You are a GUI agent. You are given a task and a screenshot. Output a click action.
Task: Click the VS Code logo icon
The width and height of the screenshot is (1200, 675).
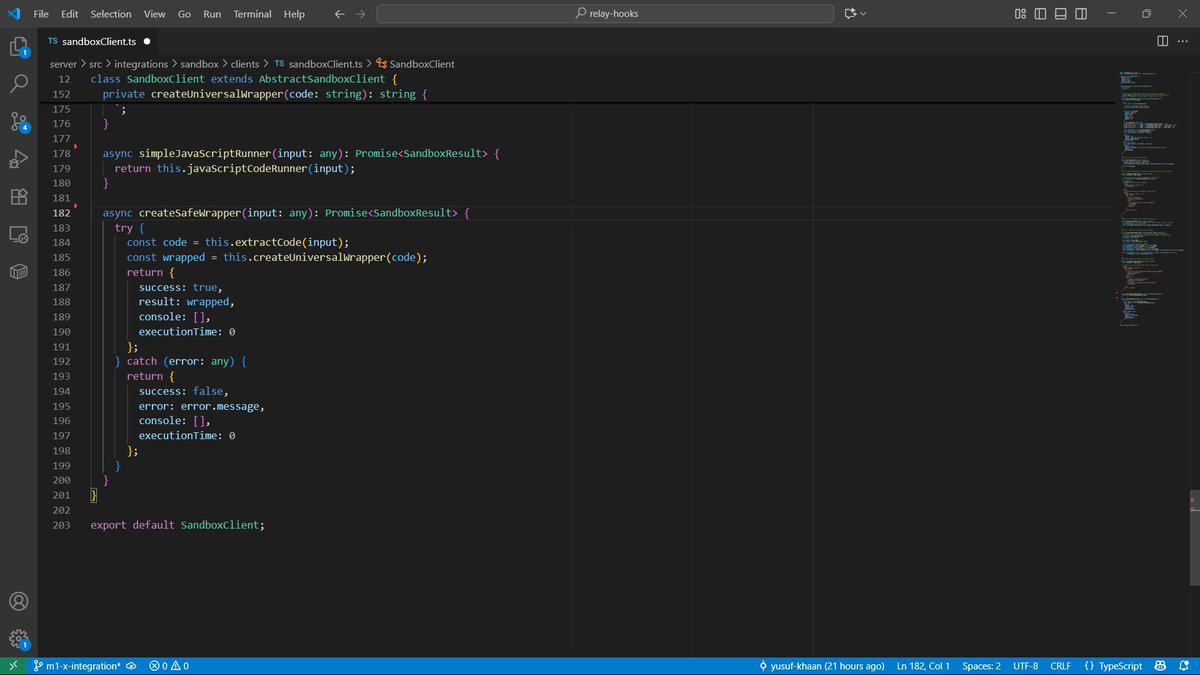pos(13,14)
